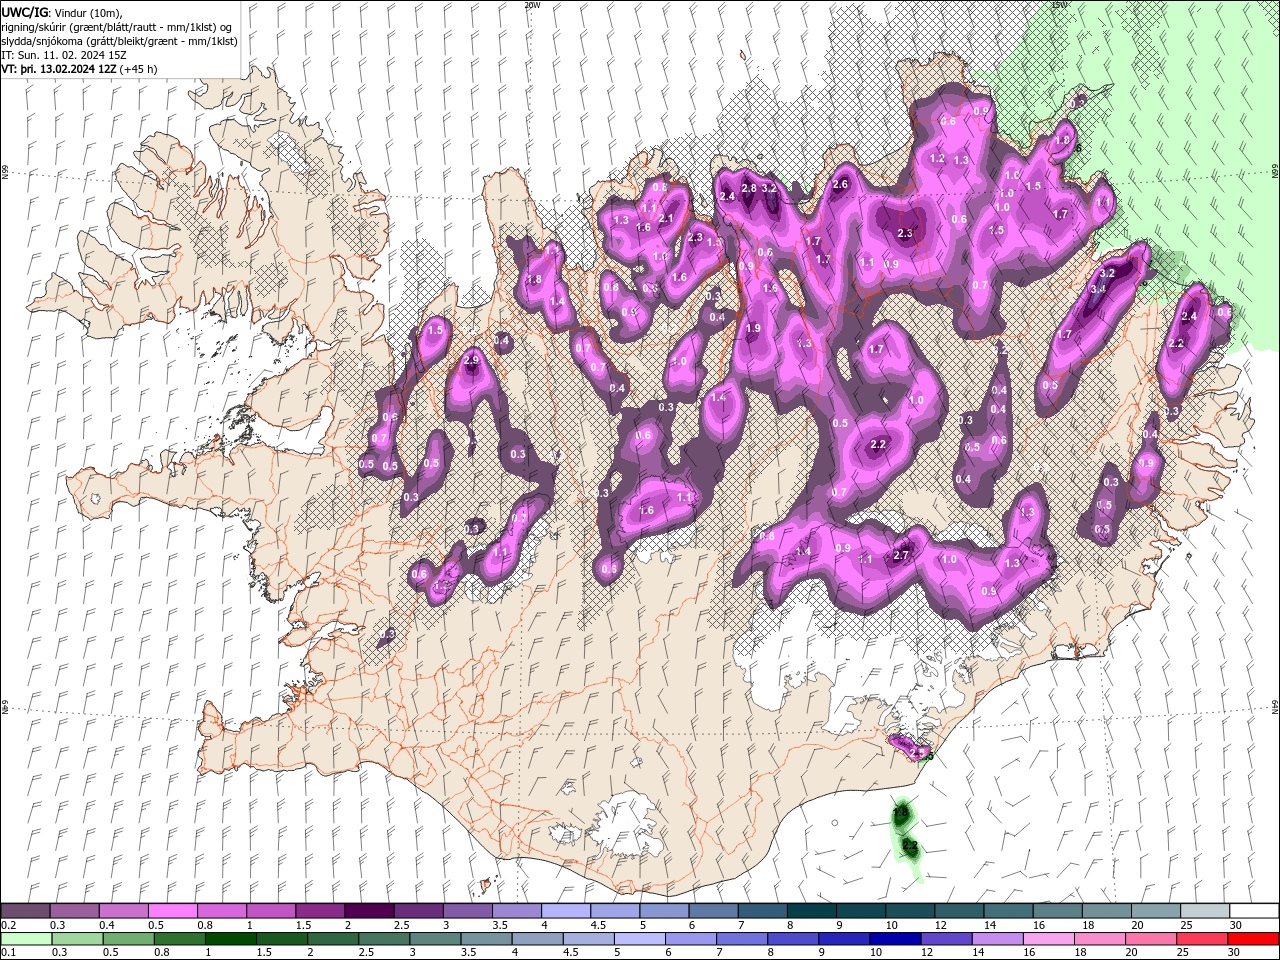Click the '15W' longitude label at top
This screenshot has width=1280, height=960.
click(x=1059, y=5)
